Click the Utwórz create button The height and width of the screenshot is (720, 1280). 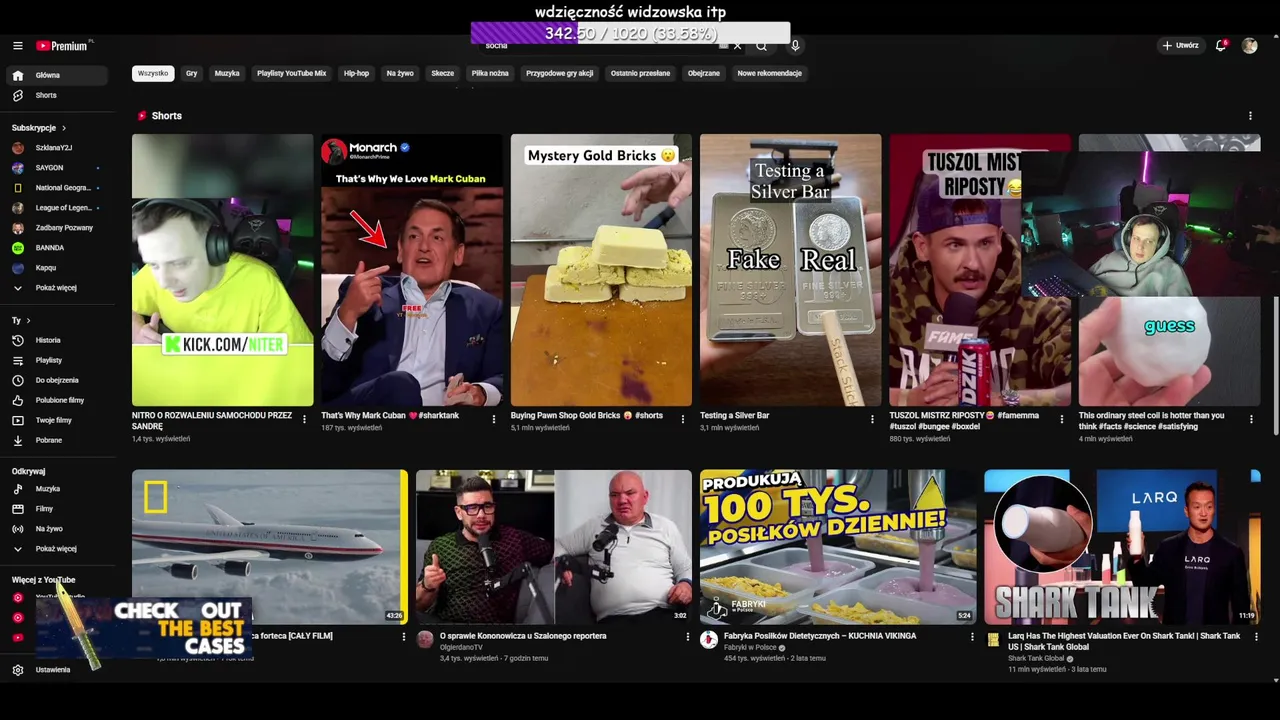(1180, 46)
